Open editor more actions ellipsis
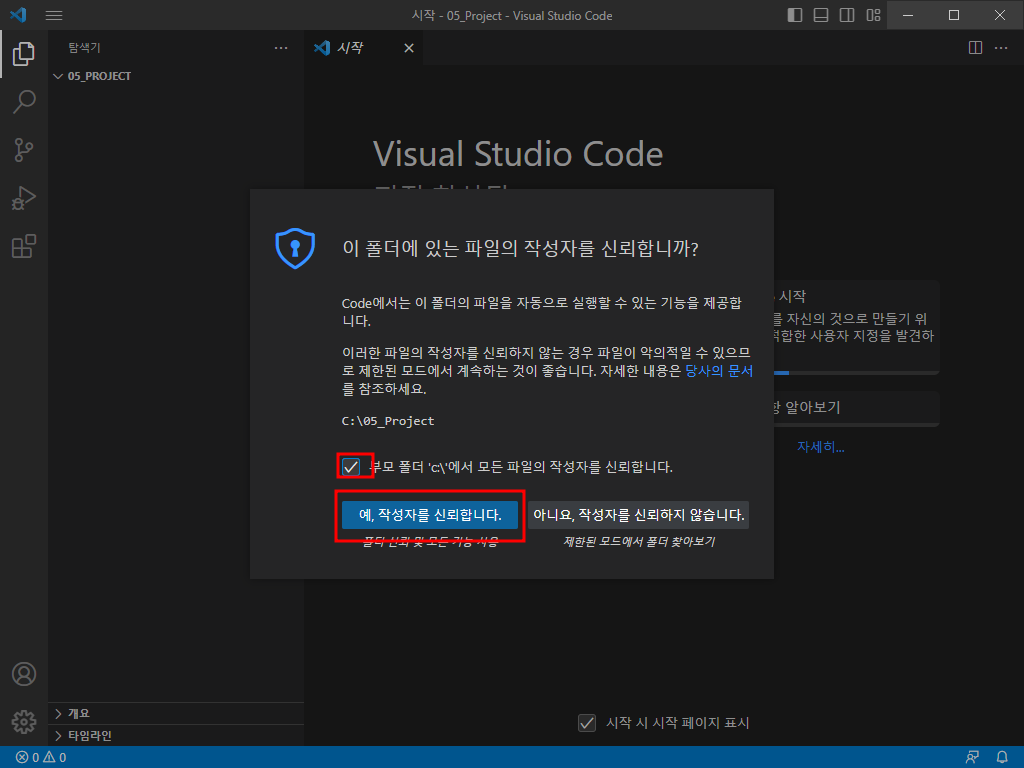Viewport: 1024px width, 768px height. point(1000,48)
